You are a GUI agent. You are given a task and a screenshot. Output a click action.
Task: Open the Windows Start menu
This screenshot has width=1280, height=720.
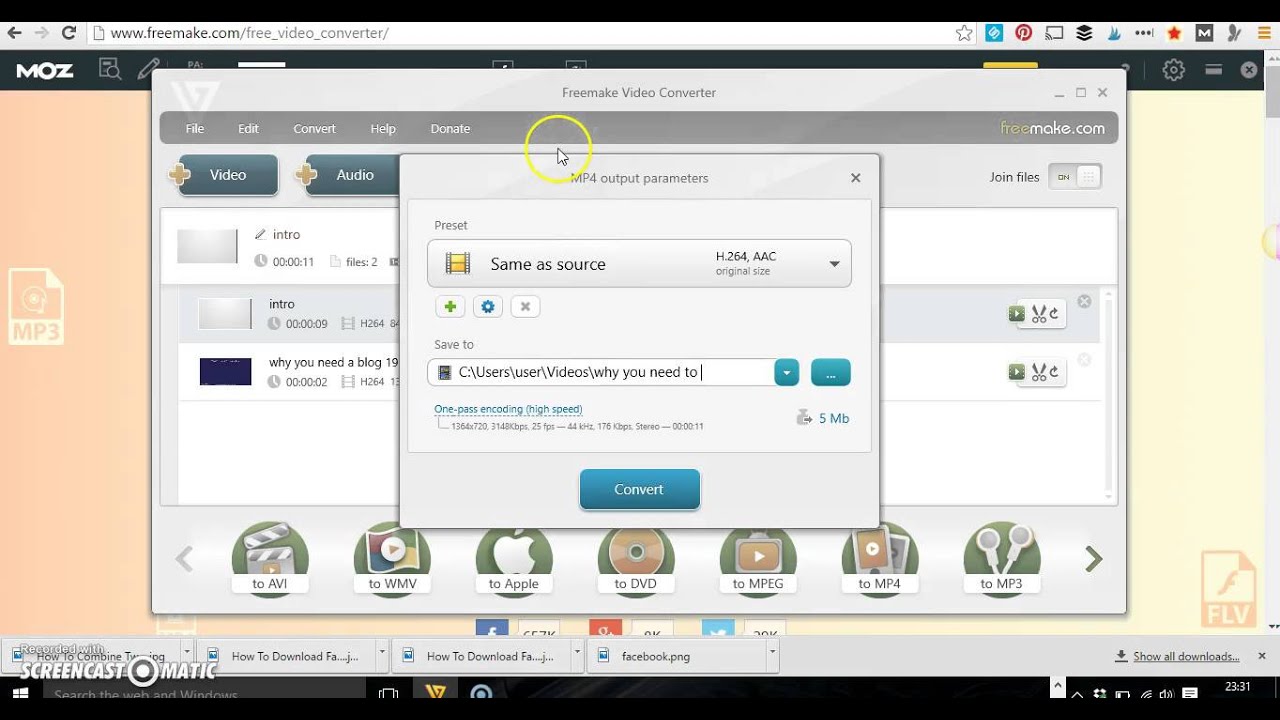[19, 692]
